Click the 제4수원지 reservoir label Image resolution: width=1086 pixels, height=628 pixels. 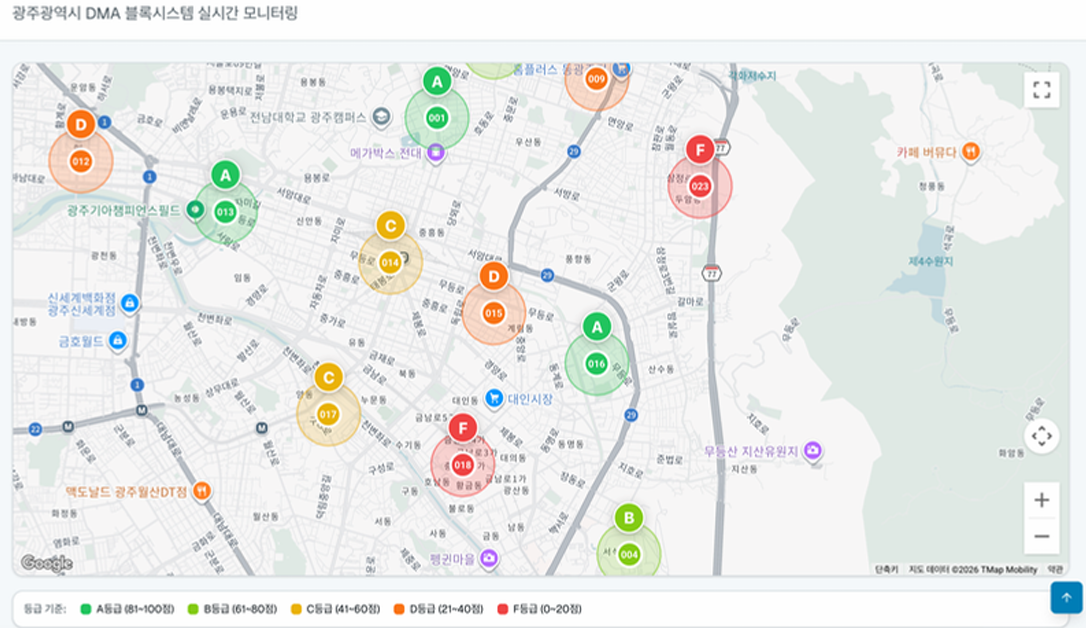[x=931, y=261]
